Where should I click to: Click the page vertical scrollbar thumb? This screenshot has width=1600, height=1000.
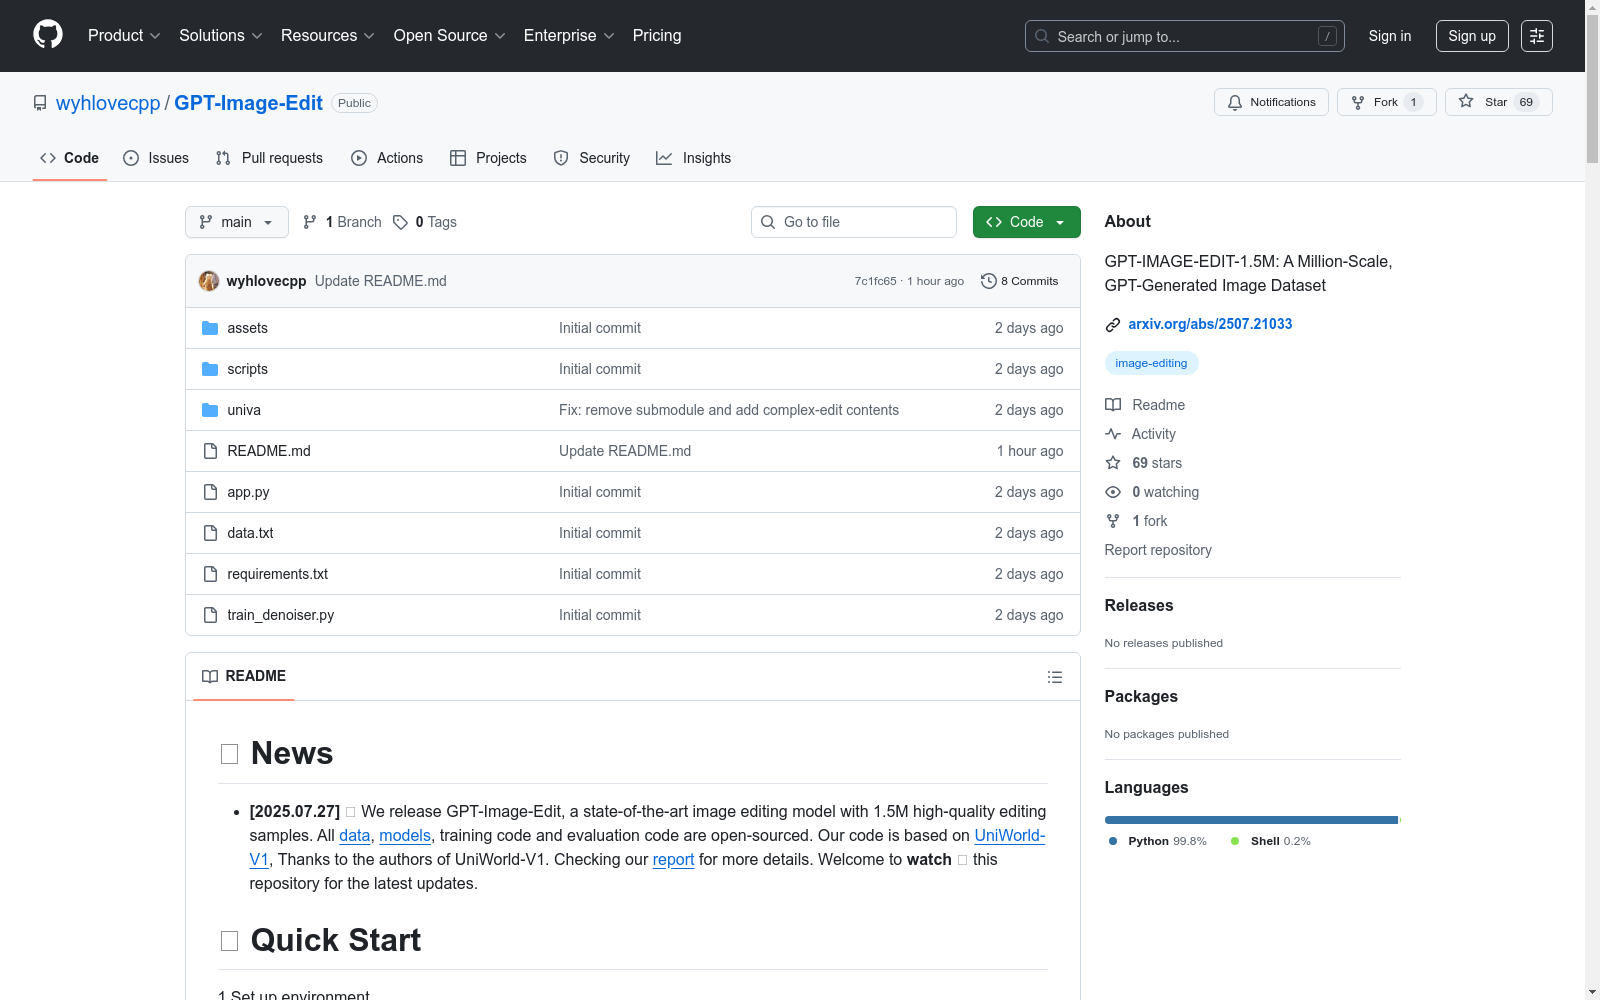coord(1592,88)
